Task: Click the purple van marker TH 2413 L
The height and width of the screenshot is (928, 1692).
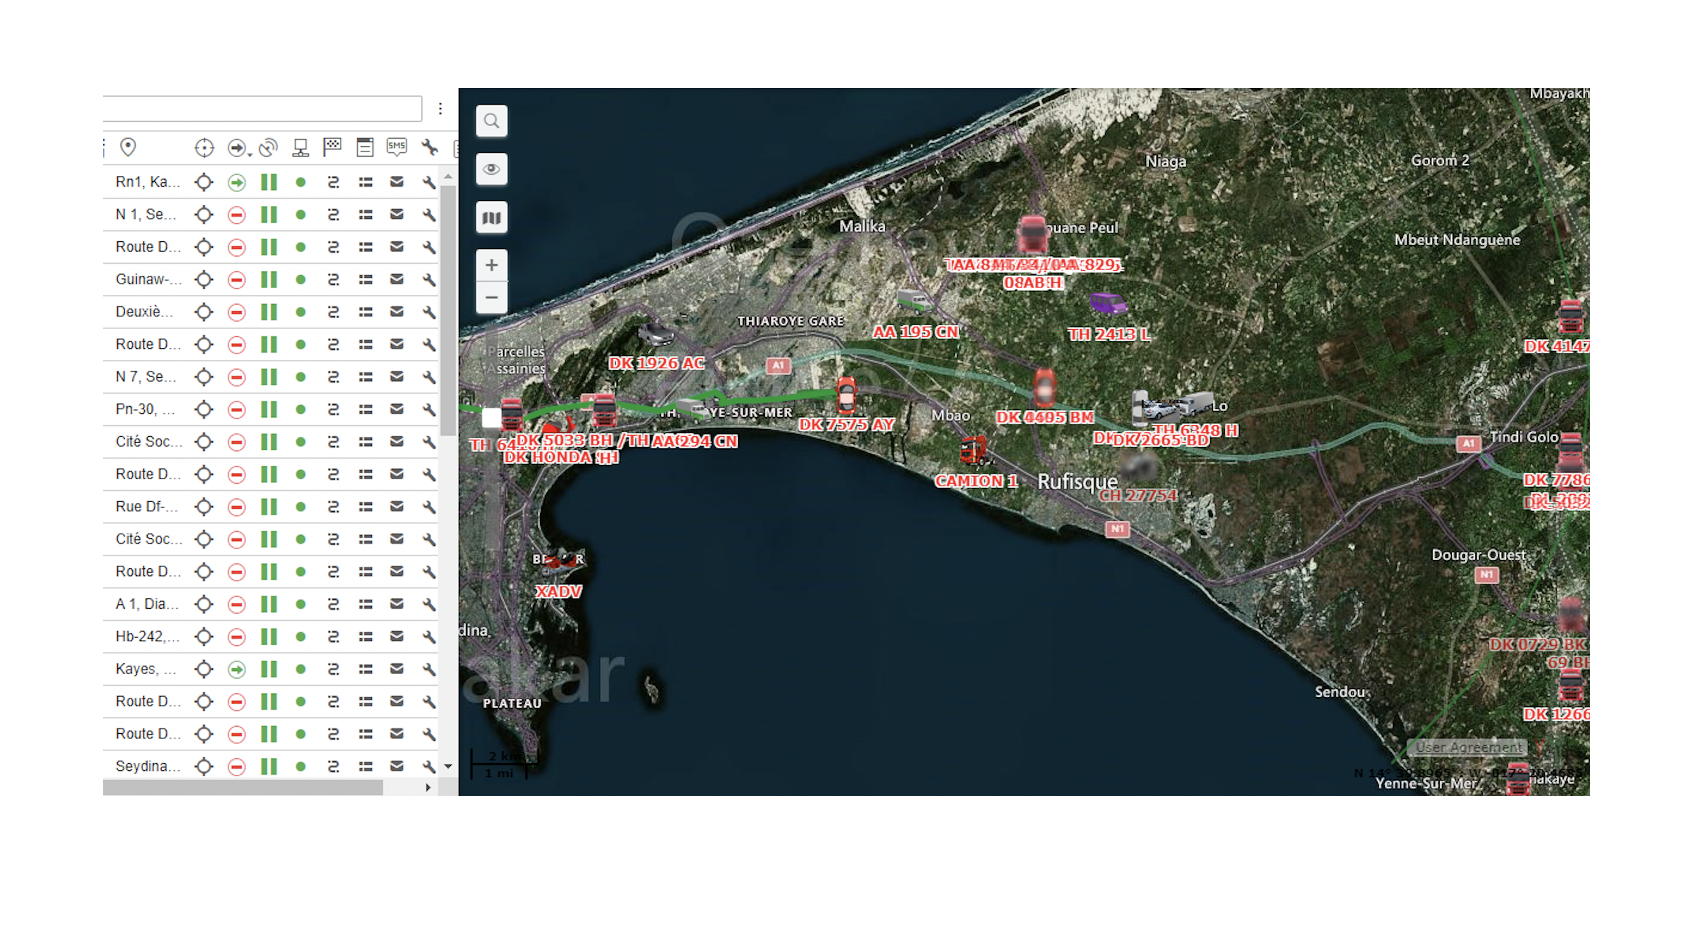Action: pyautogui.click(x=1108, y=304)
